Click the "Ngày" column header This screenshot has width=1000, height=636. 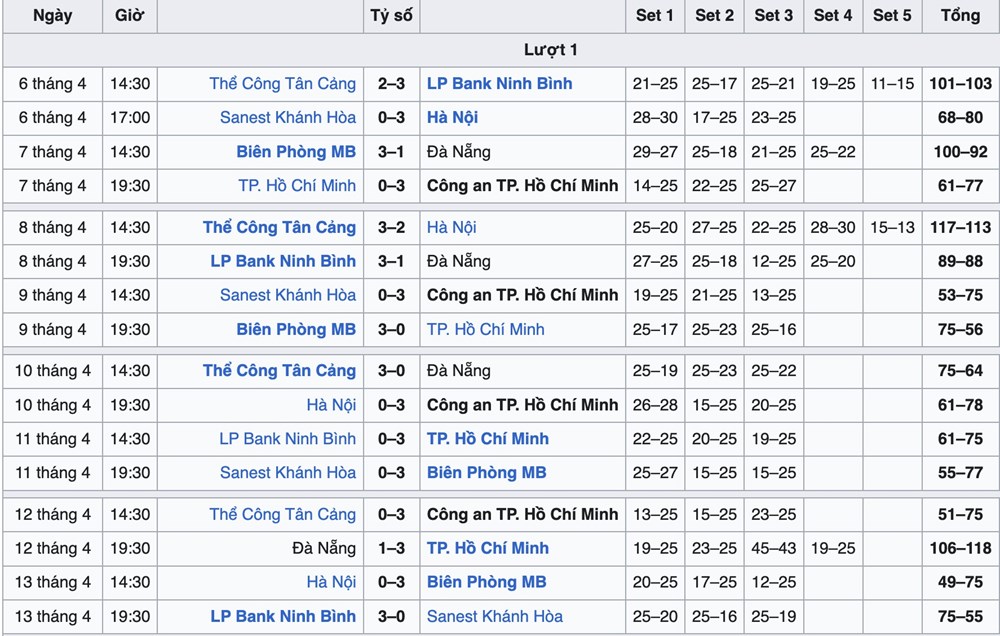(52, 16)
